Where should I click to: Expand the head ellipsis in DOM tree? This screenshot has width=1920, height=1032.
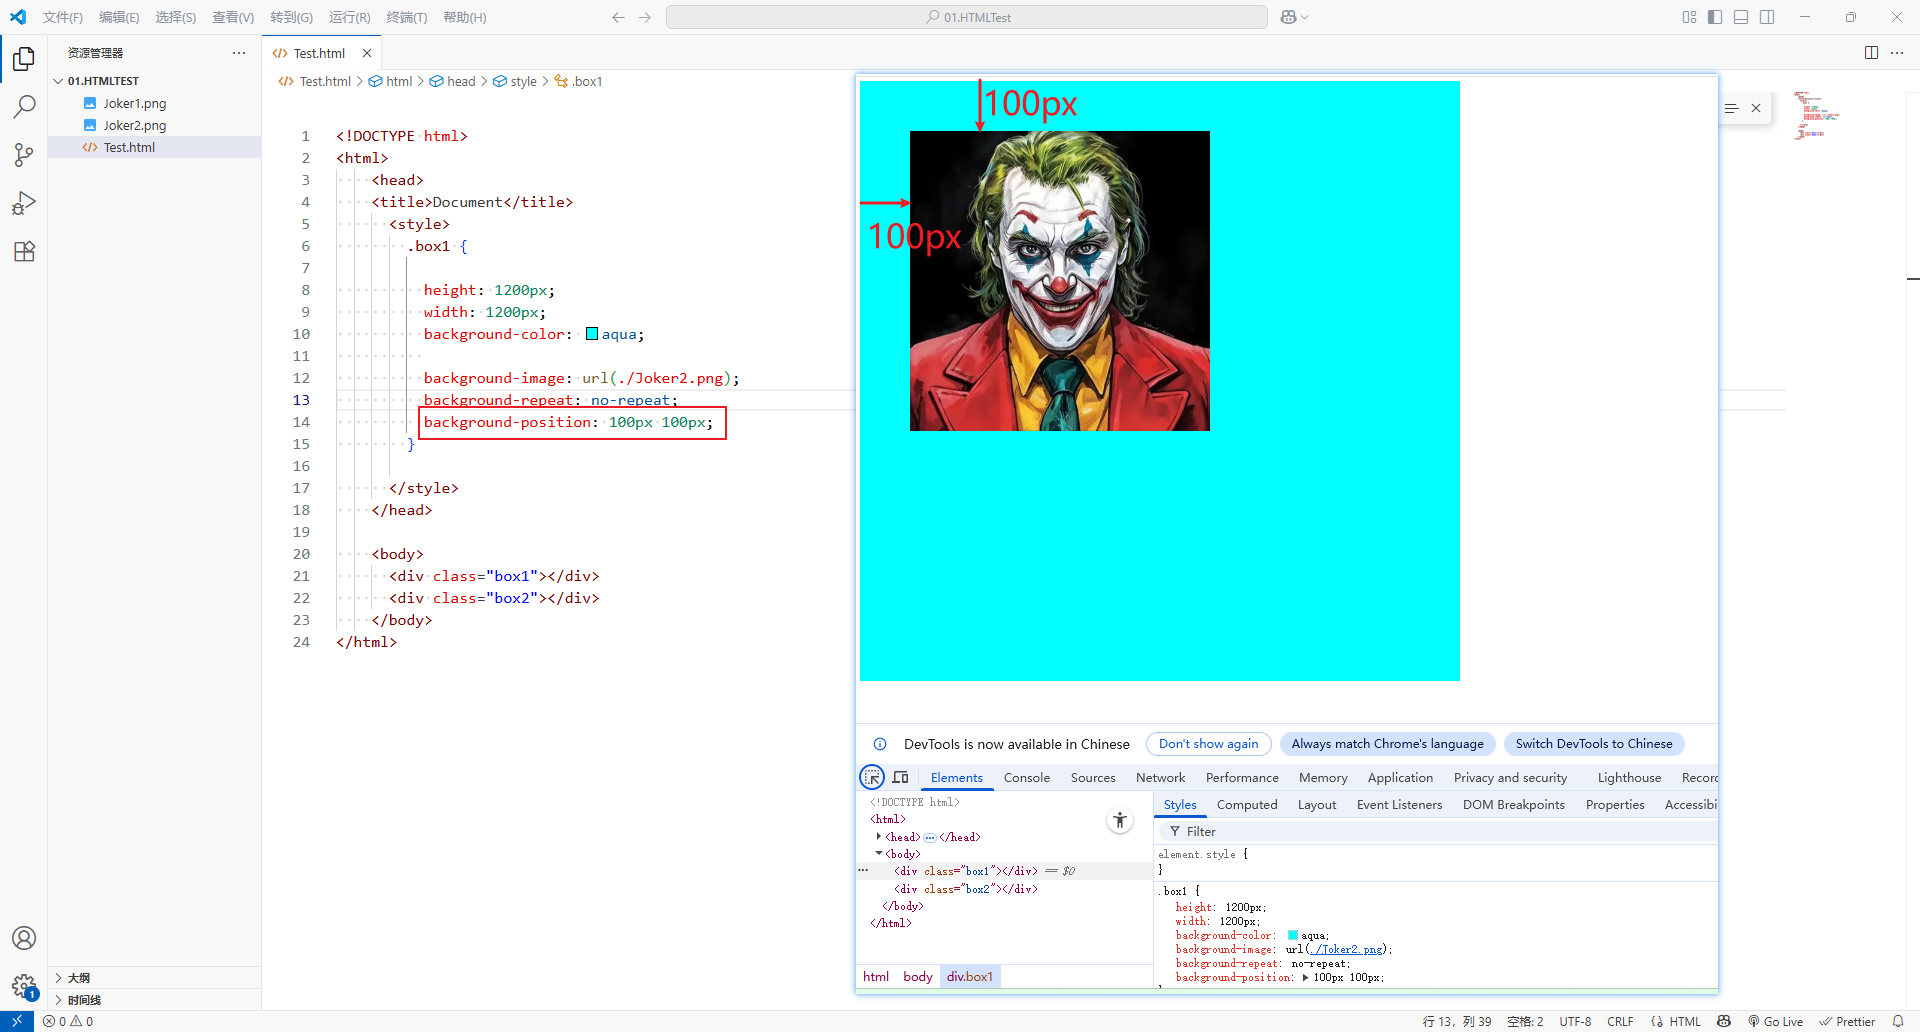(930, 837)
